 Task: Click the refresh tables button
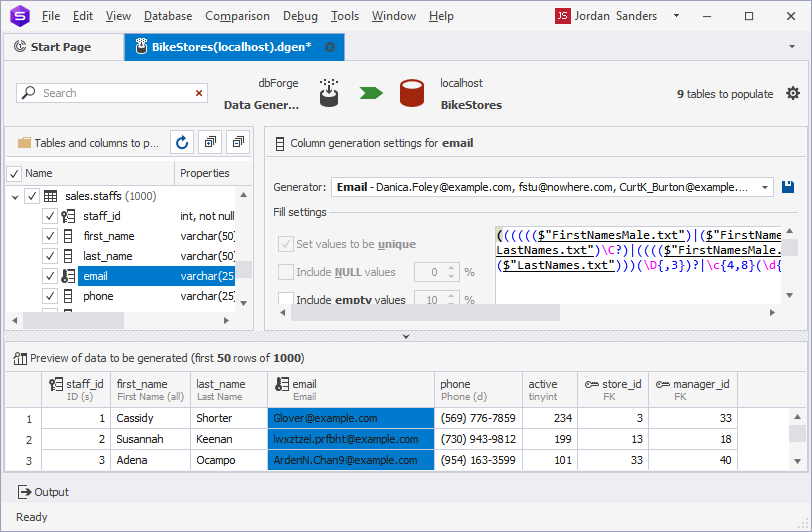pos(182,142)
